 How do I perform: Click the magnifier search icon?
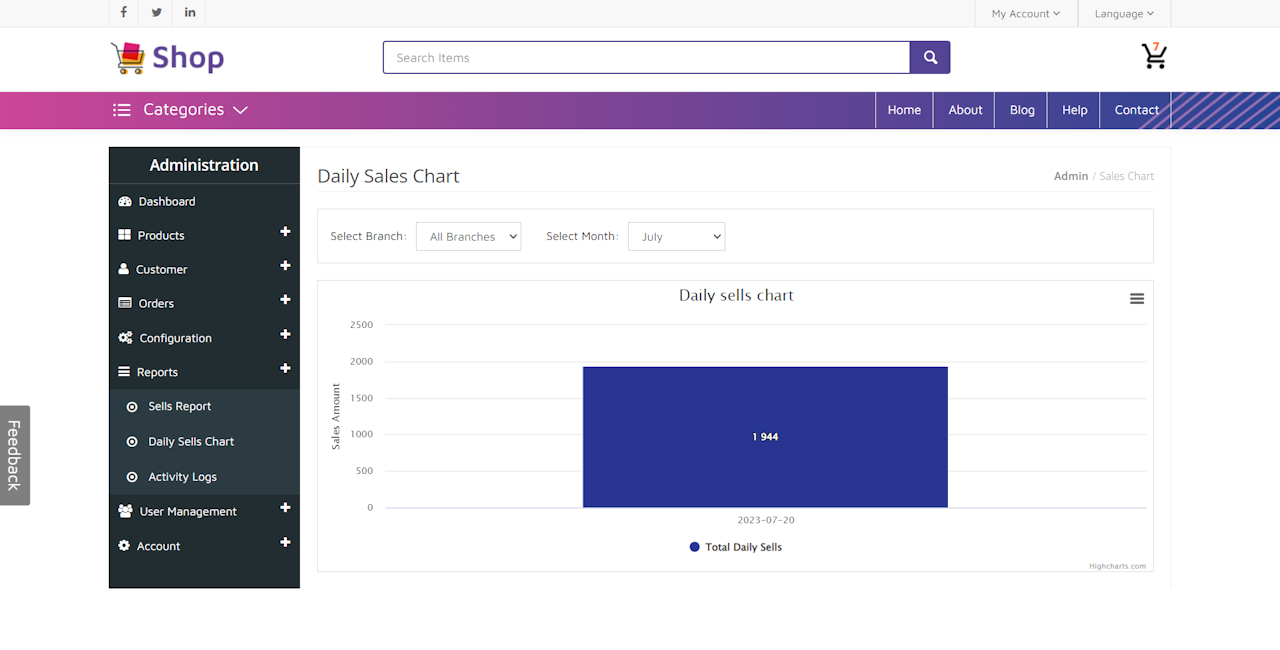point(929,57)
